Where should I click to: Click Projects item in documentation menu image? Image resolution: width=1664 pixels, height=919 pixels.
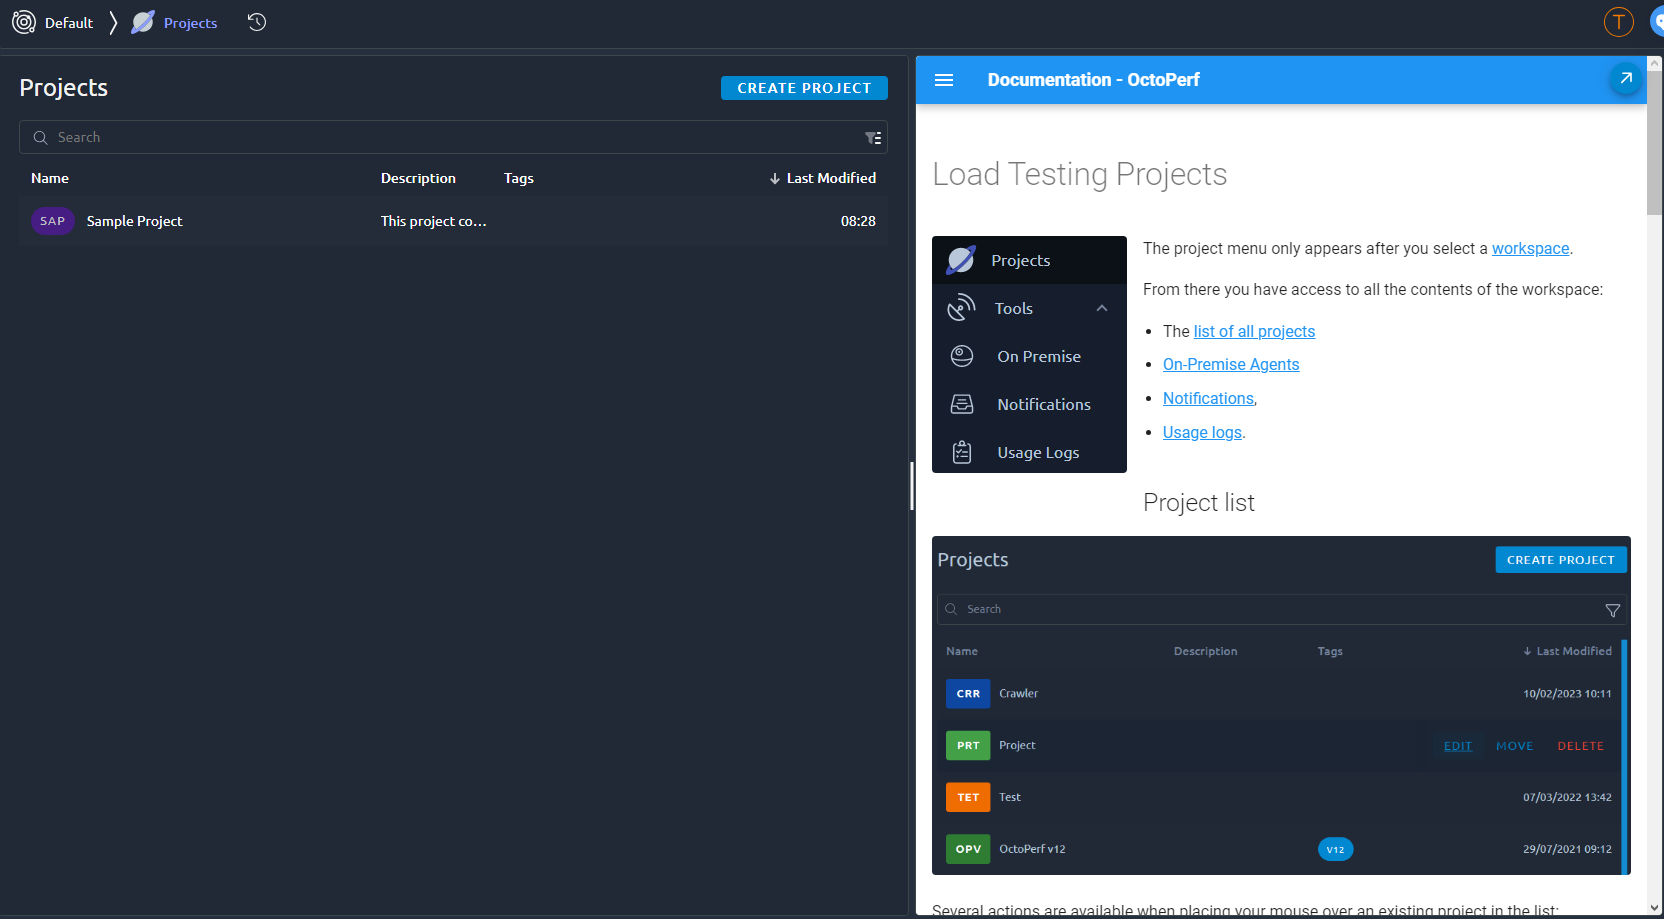(x=1029, y=260)
